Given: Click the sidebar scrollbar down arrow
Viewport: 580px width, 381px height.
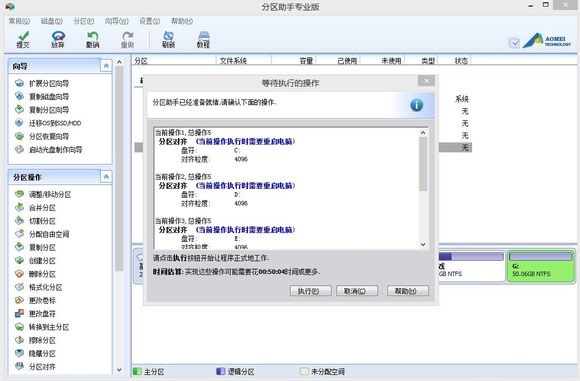Looking at the screenshot, I should click(x=119, y=370).
